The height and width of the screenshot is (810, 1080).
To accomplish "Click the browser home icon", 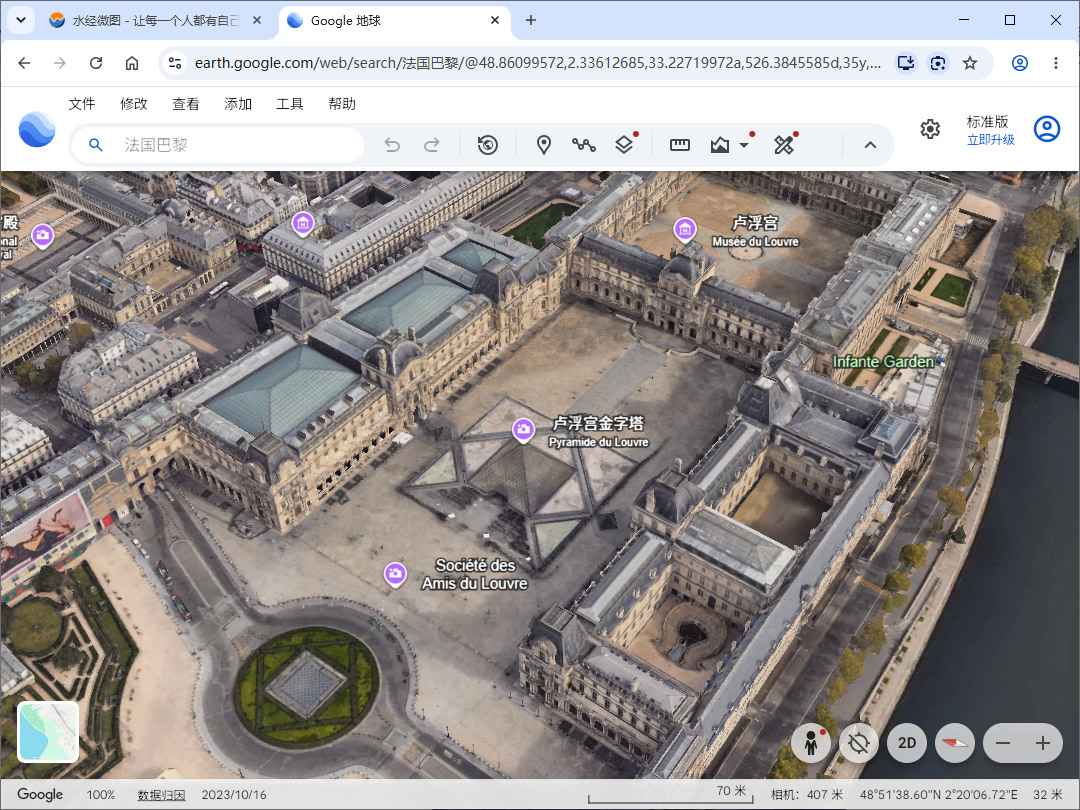I will point(132,63).
